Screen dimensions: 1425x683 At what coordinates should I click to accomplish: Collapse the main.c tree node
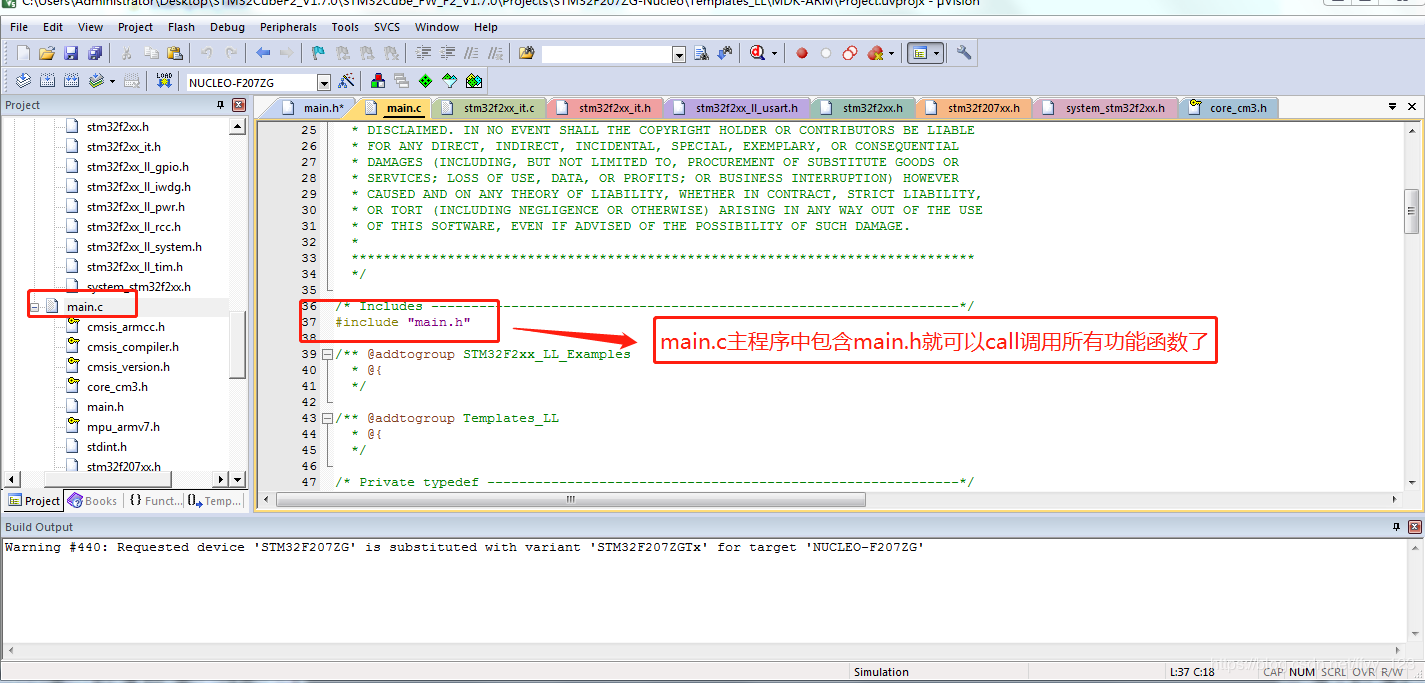34,307
